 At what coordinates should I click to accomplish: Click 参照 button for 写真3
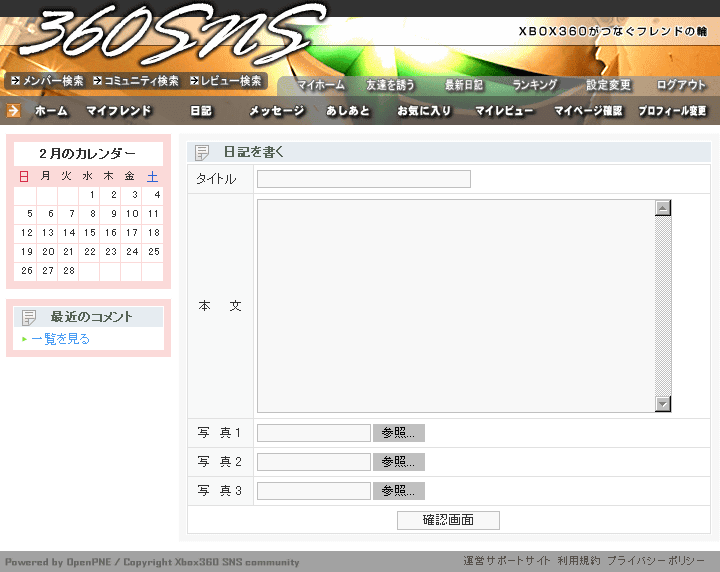pos(399,491)
